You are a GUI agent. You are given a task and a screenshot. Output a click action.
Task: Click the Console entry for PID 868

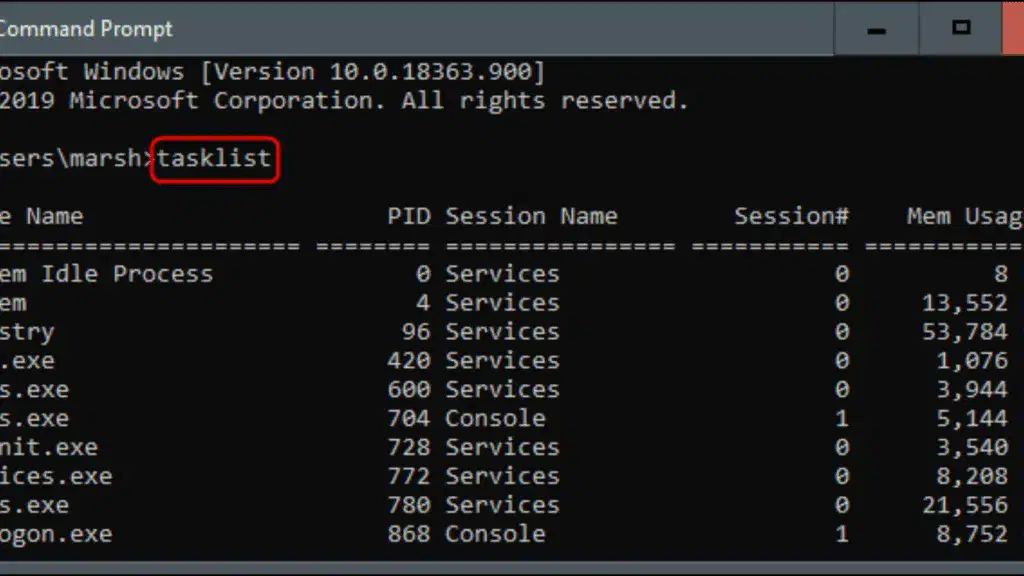click(x=495, y=534)
